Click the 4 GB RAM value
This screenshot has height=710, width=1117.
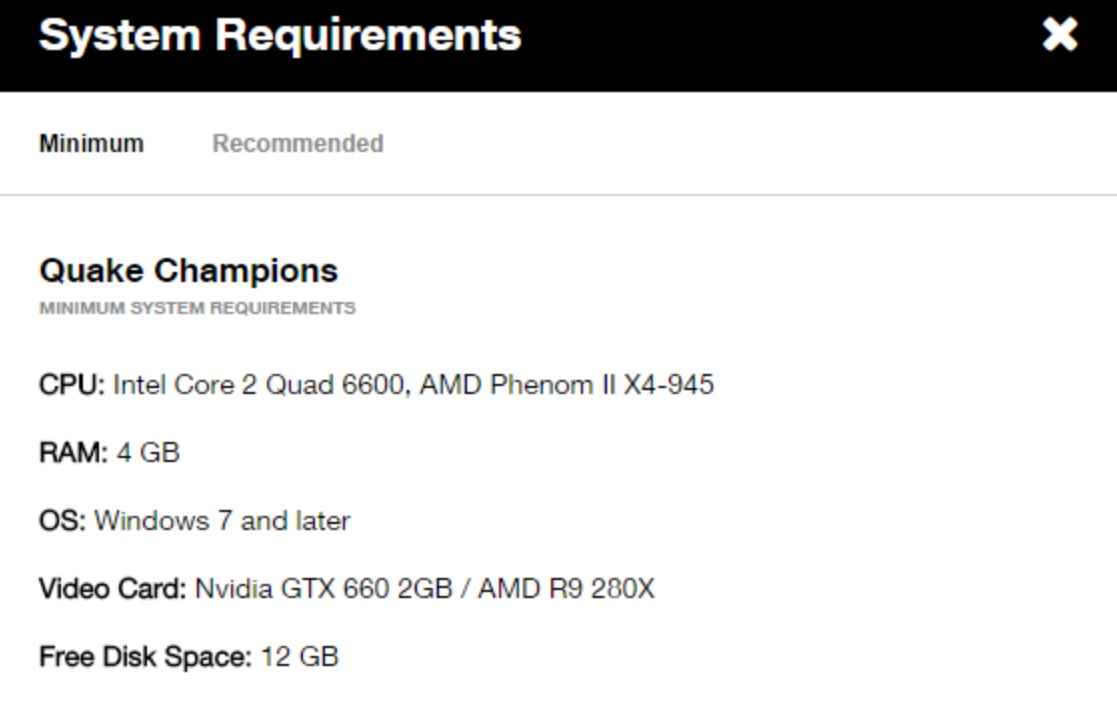(148, 453)
